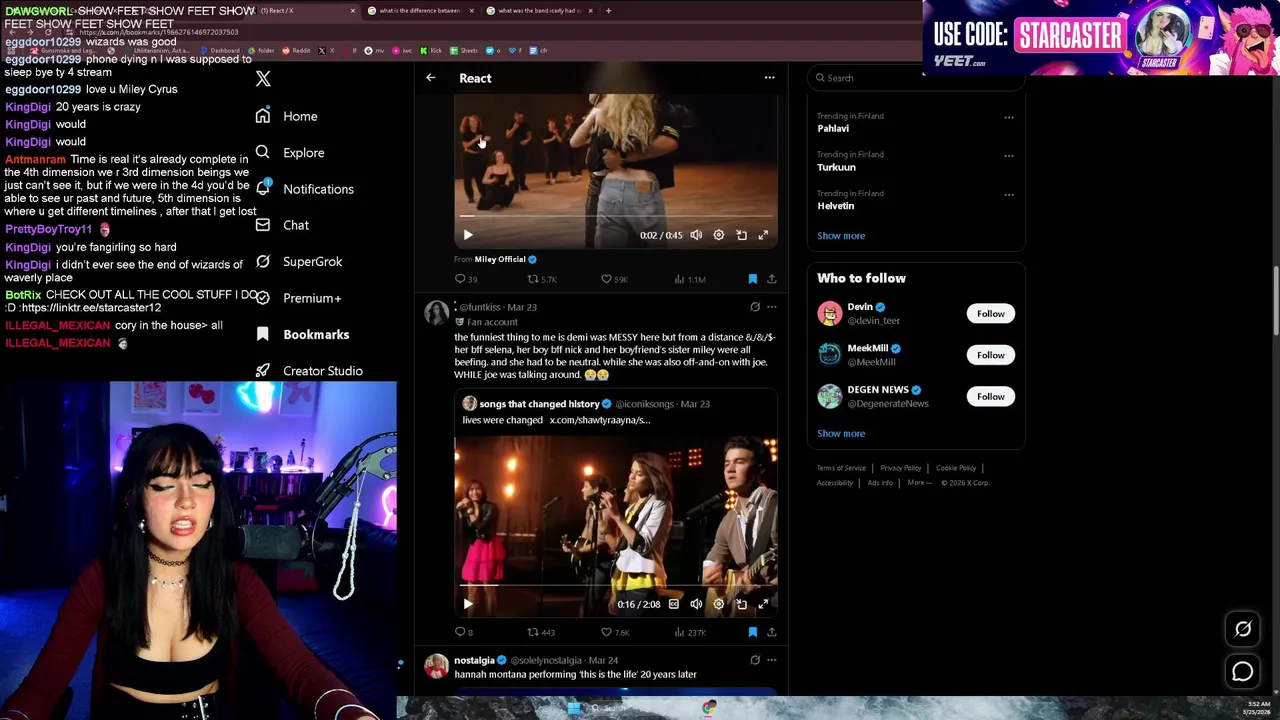The image size is (1280, 720).
Task: Seek on the Miley video progress bar
Action: [616, 216]
